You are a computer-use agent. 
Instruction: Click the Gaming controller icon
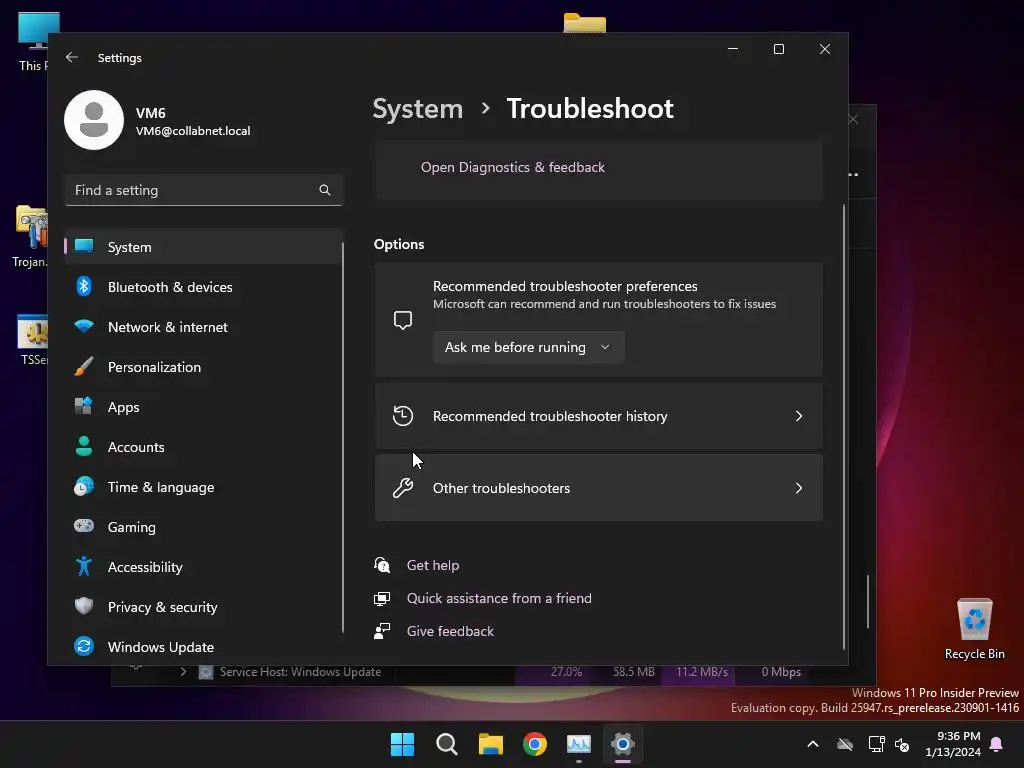(84, 526)
